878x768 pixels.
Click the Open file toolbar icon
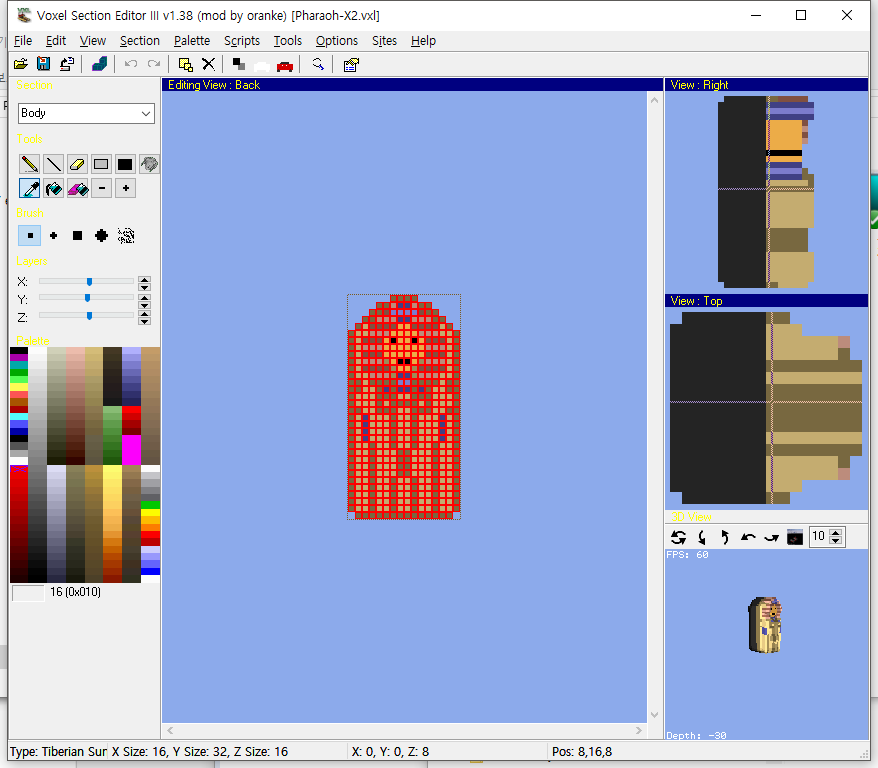21,64
